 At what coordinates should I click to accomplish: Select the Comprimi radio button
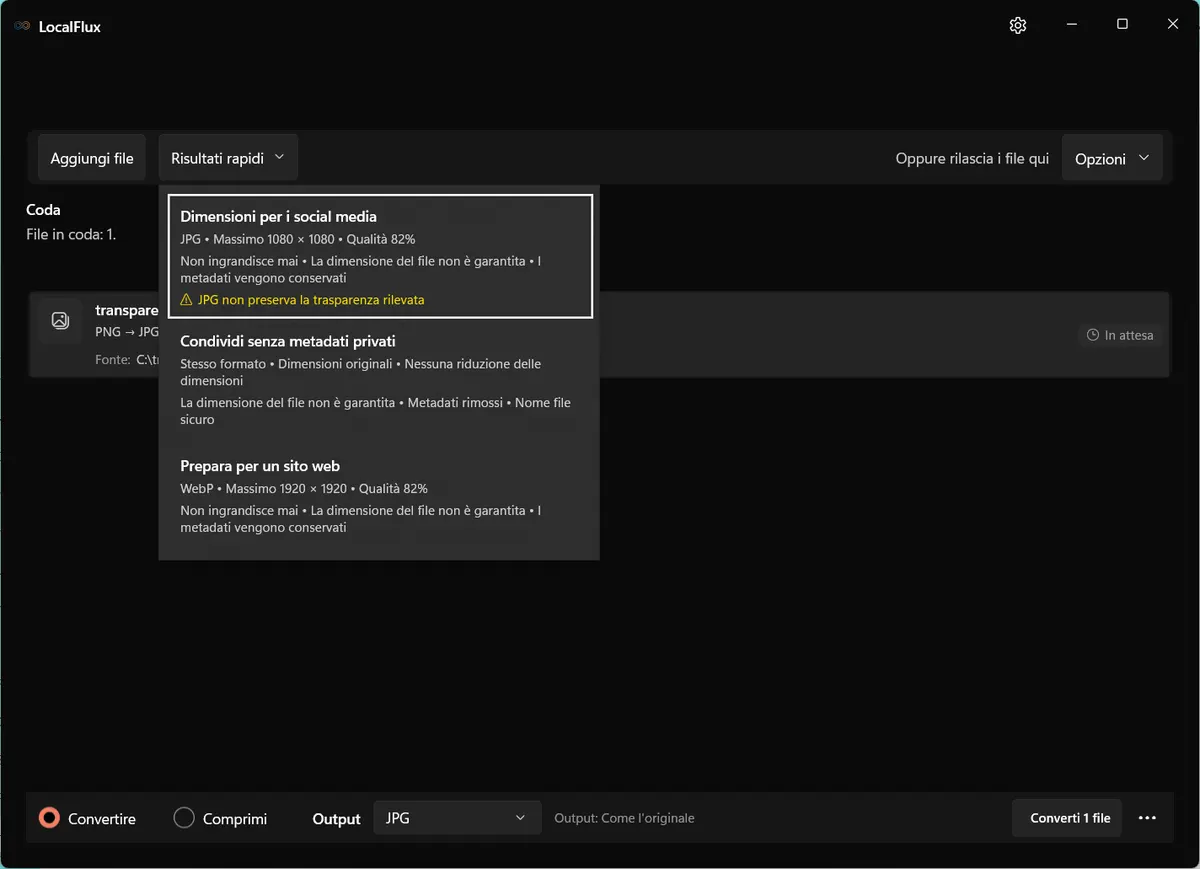[x=184, y=818]
